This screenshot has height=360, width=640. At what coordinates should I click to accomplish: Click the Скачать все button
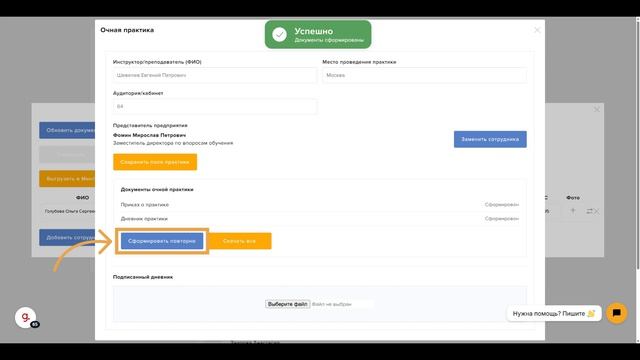[240, 241]
